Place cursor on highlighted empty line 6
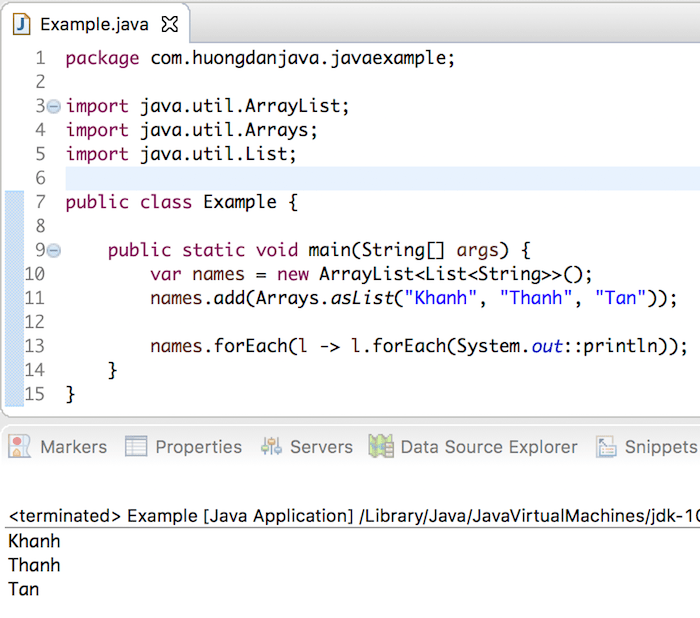The image size is (700, 618). click(383, 178)
